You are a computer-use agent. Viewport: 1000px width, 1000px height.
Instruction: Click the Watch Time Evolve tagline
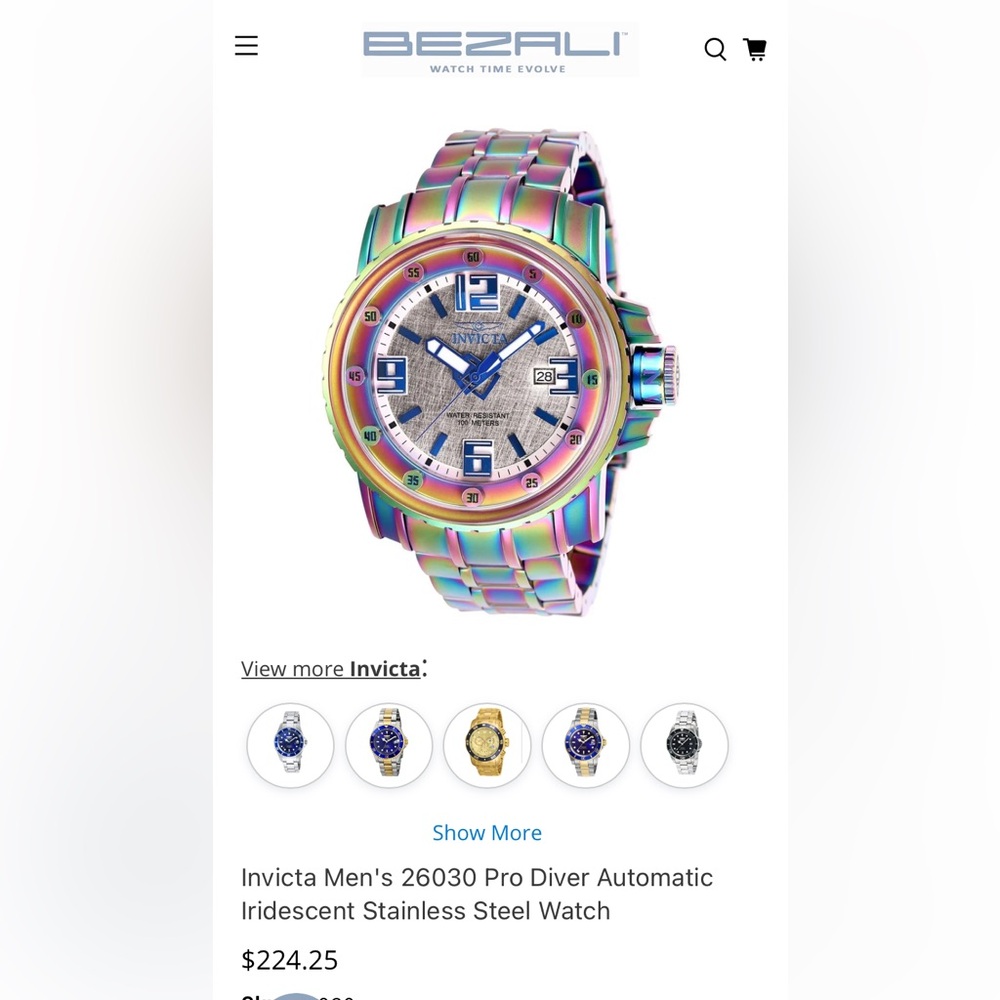click(497, 68)
